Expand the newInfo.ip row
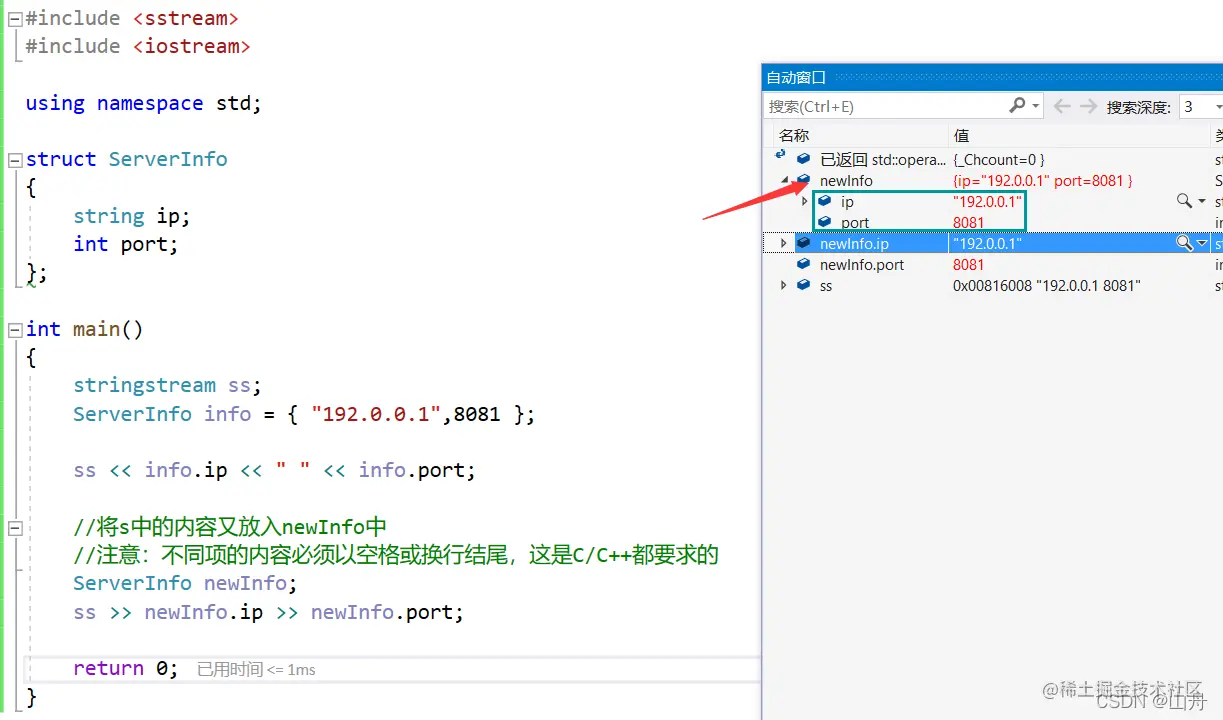 (784, 243)
